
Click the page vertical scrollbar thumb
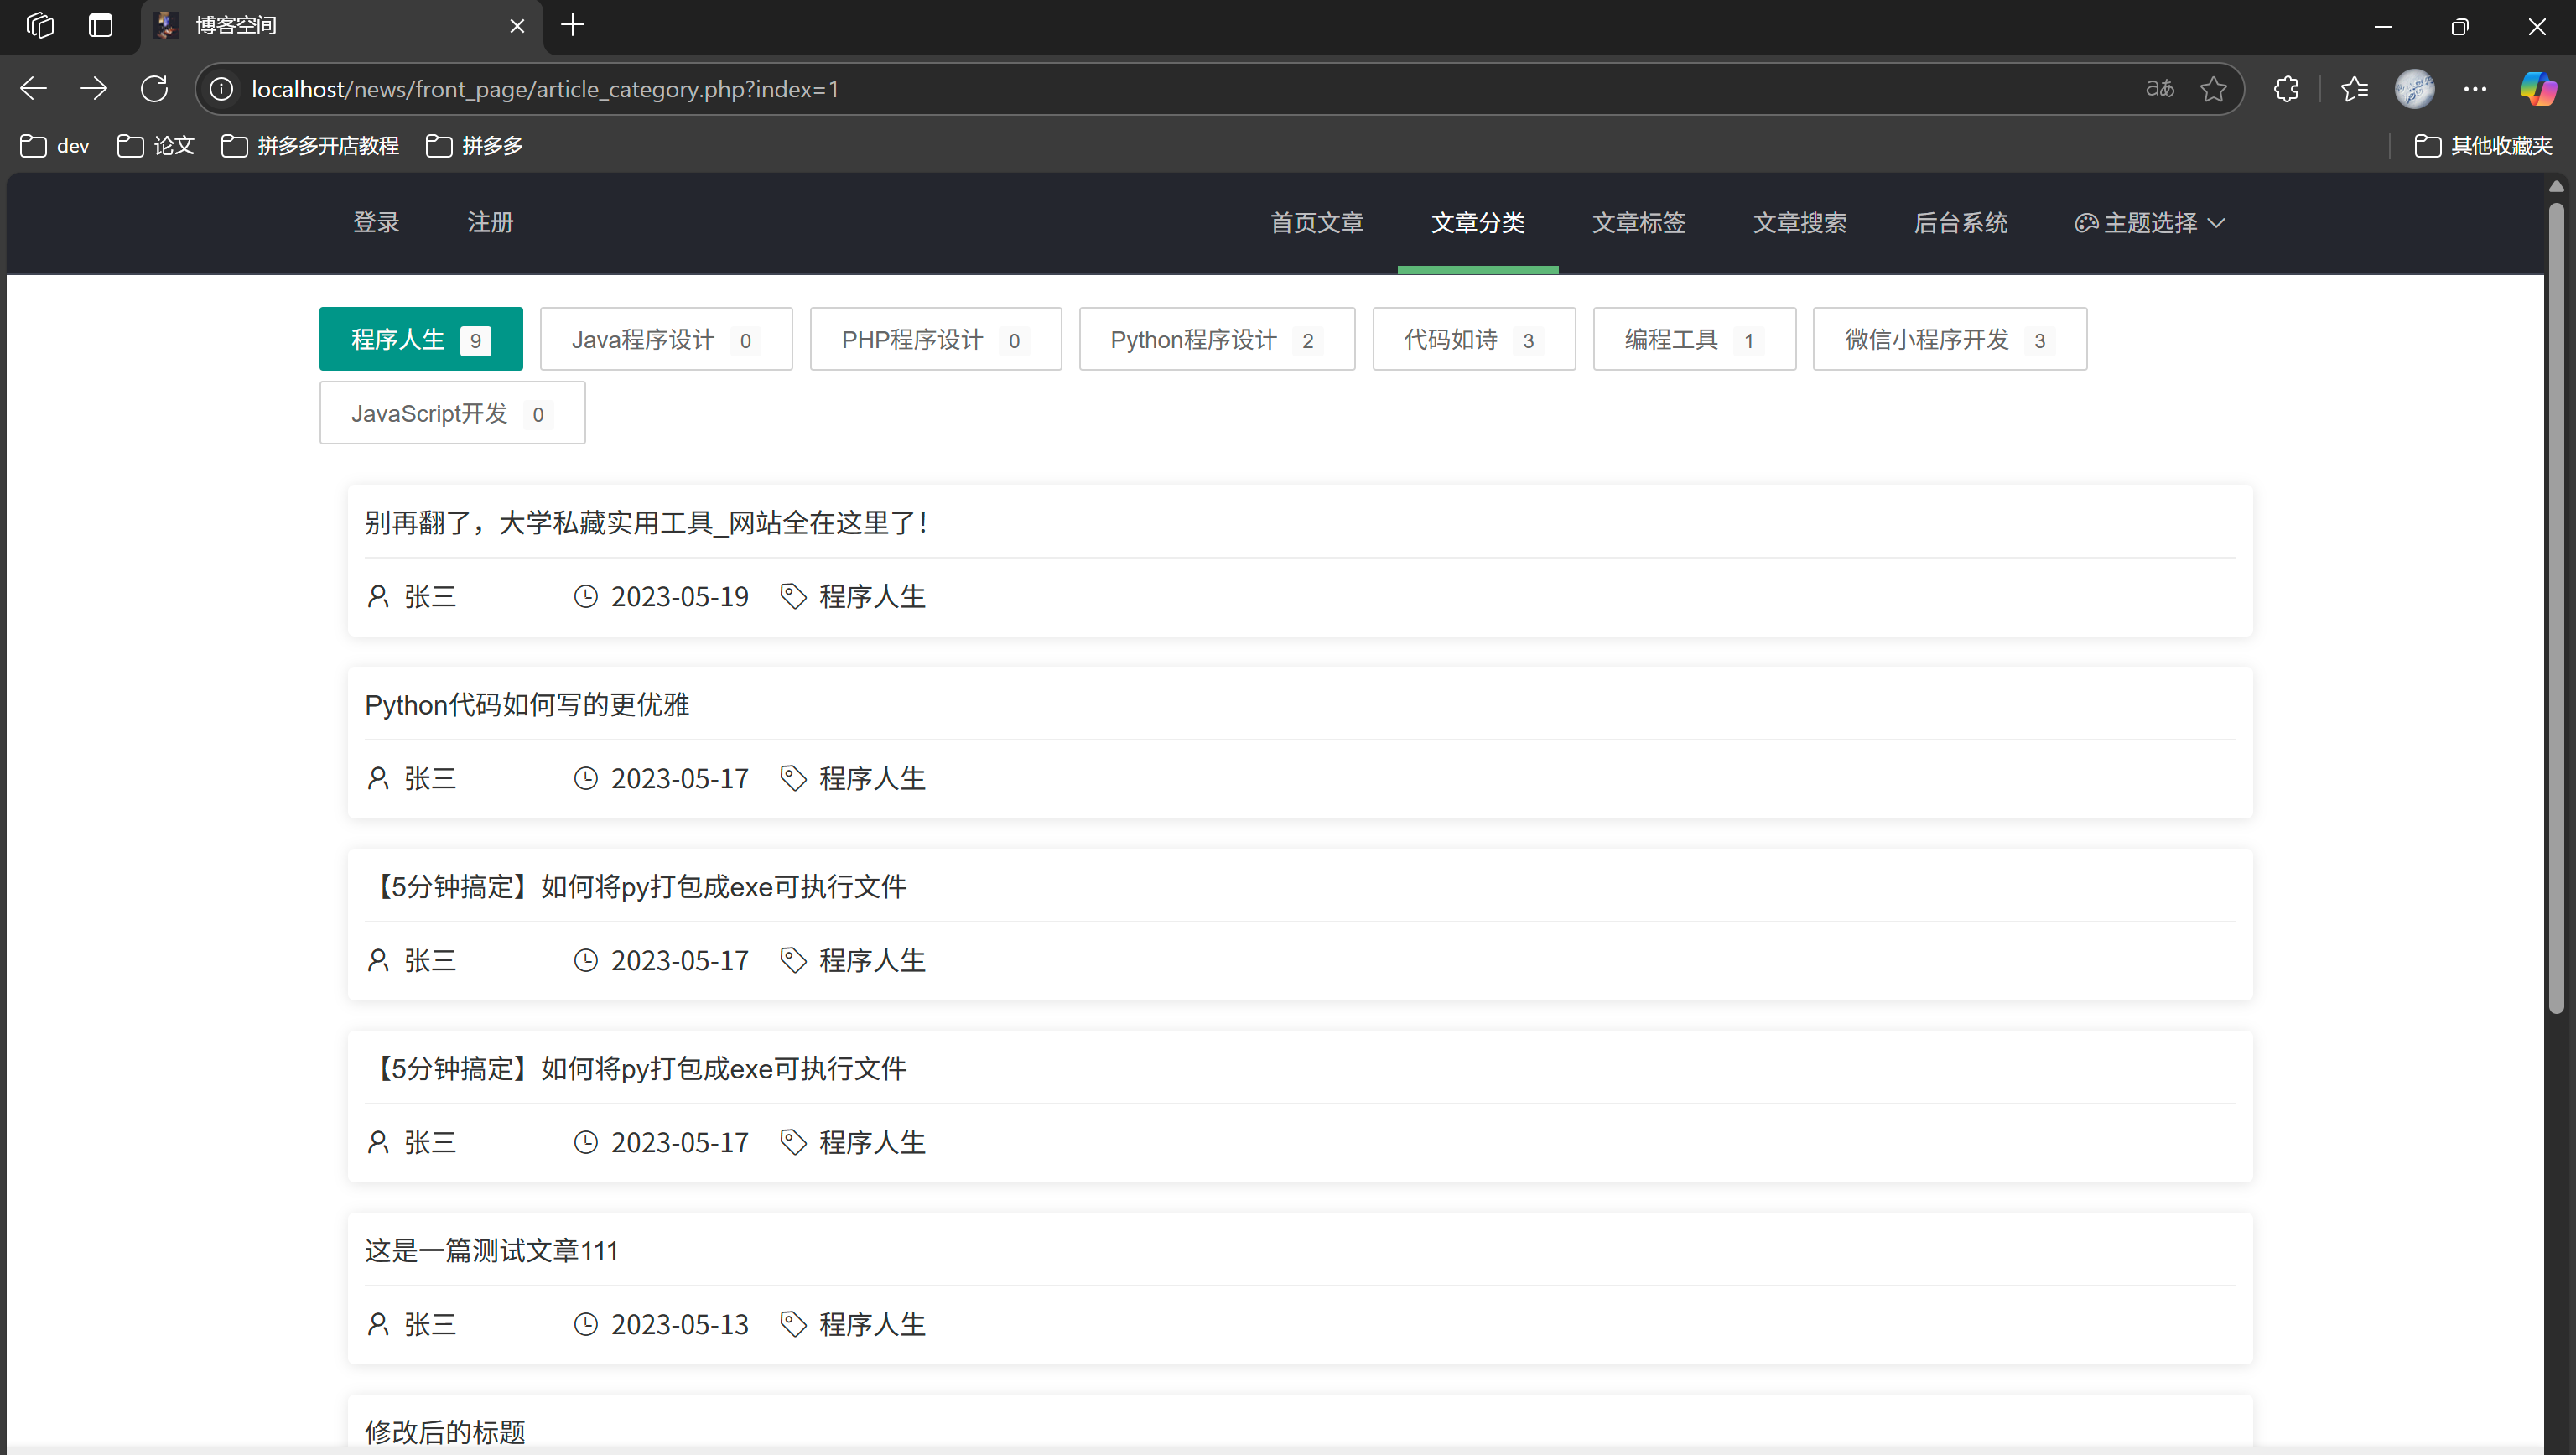click(x=2556, y=608)
